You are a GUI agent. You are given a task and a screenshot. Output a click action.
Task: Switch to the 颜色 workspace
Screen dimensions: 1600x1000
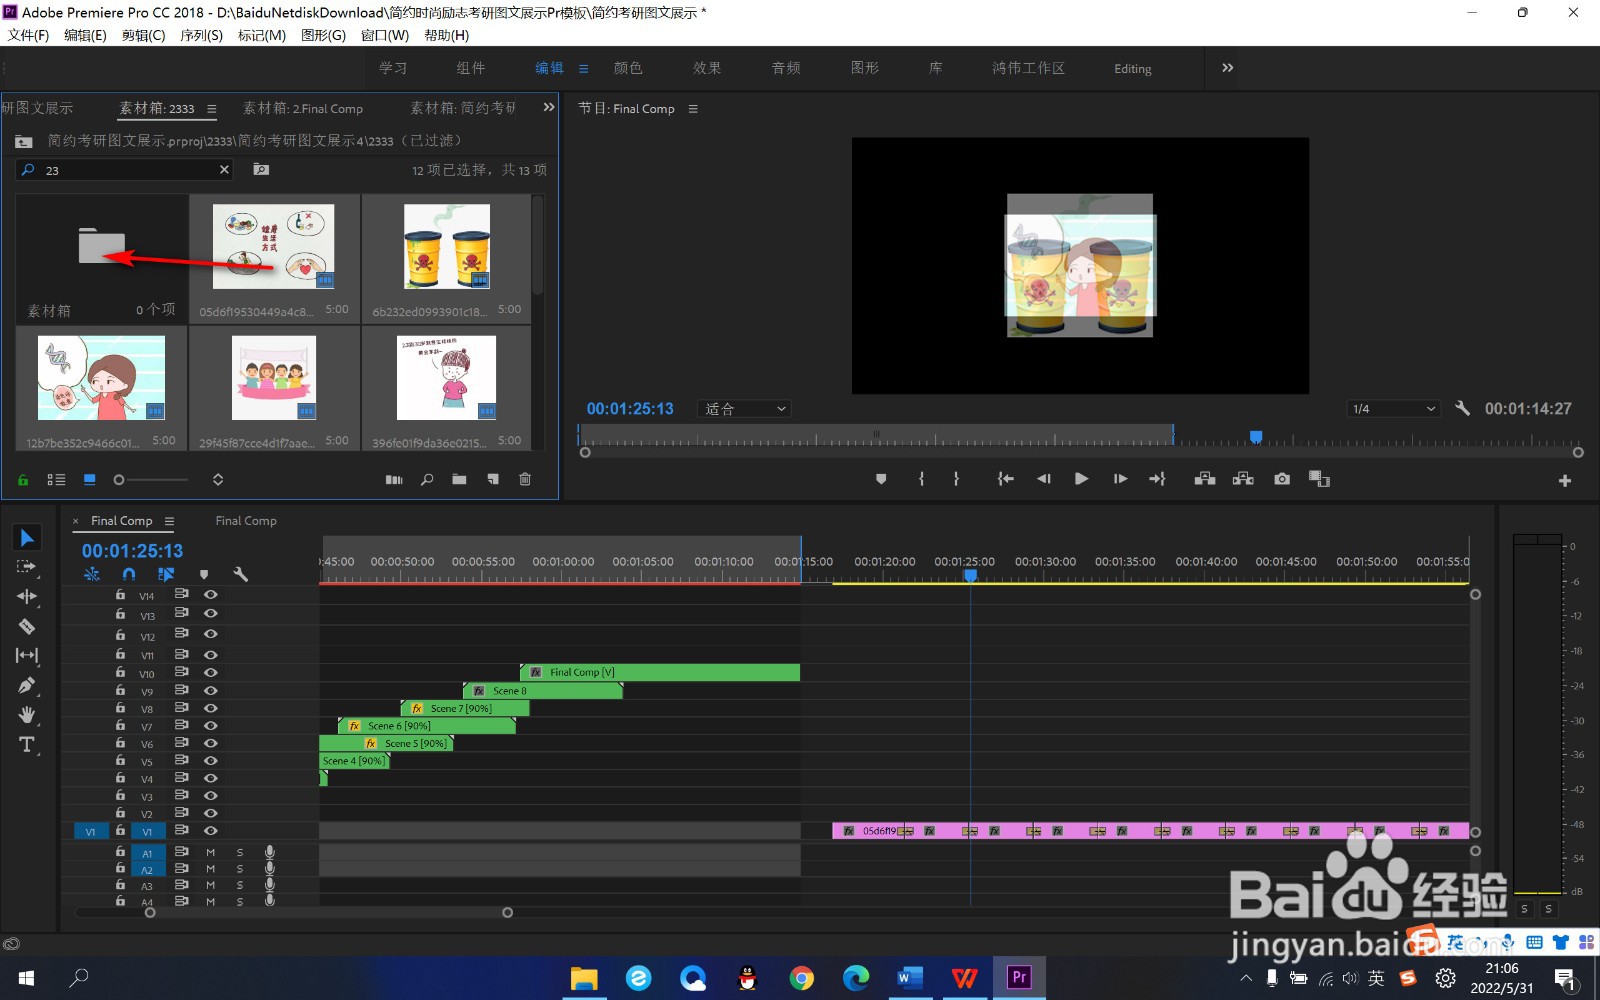click(x=628, y=68)
